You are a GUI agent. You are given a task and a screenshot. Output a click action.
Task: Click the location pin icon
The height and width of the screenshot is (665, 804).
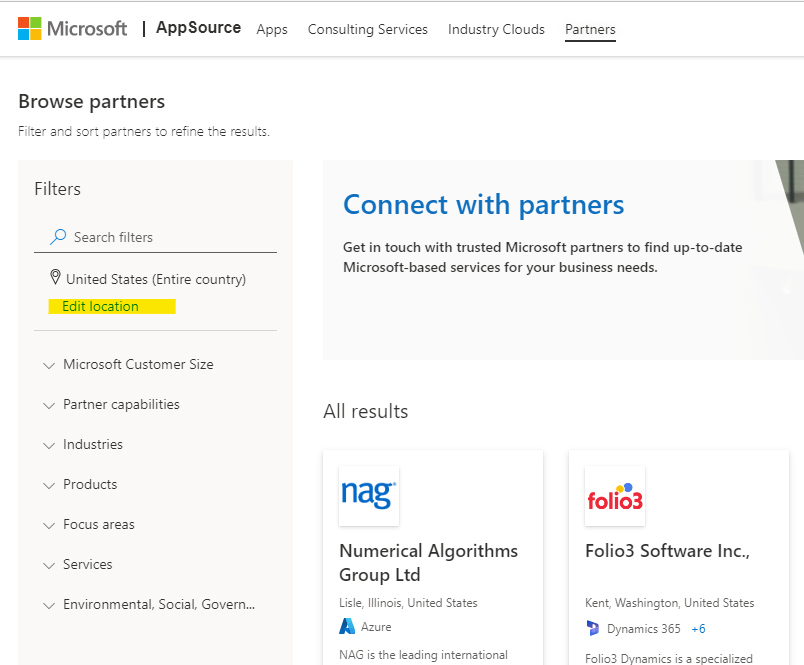pos(55,278)
